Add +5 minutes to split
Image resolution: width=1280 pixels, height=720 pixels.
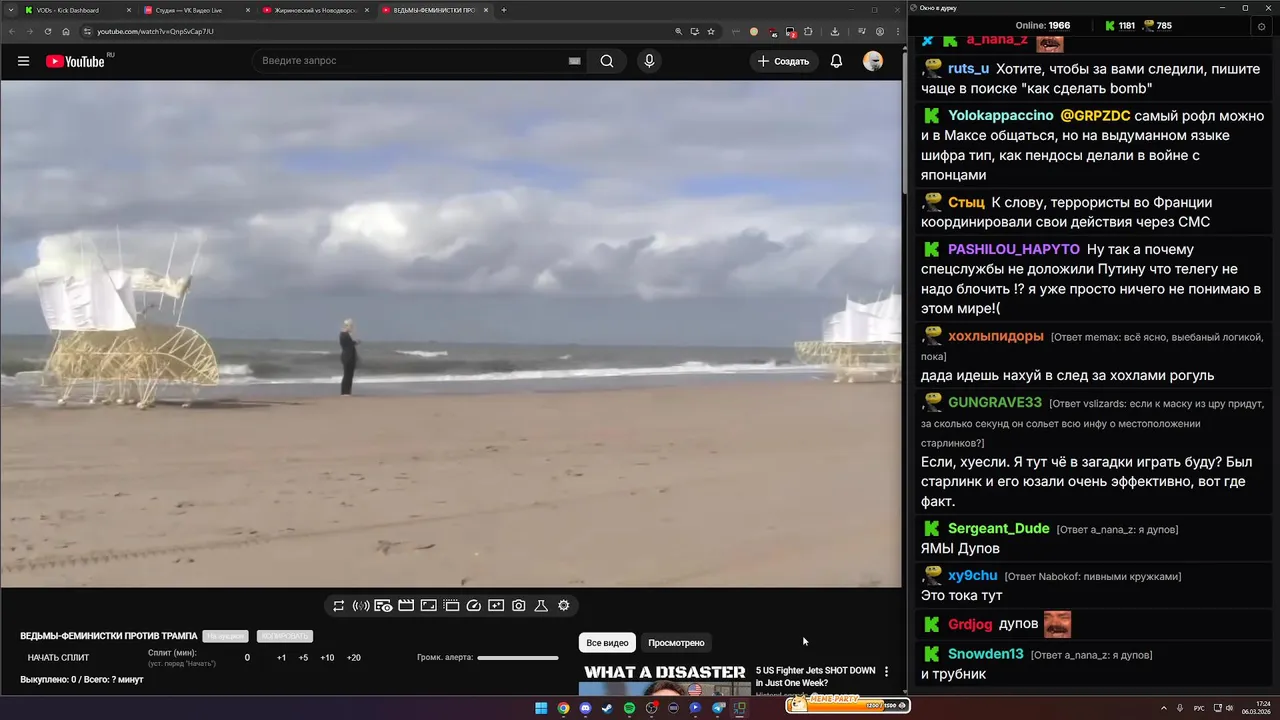(x=303, y=658)
